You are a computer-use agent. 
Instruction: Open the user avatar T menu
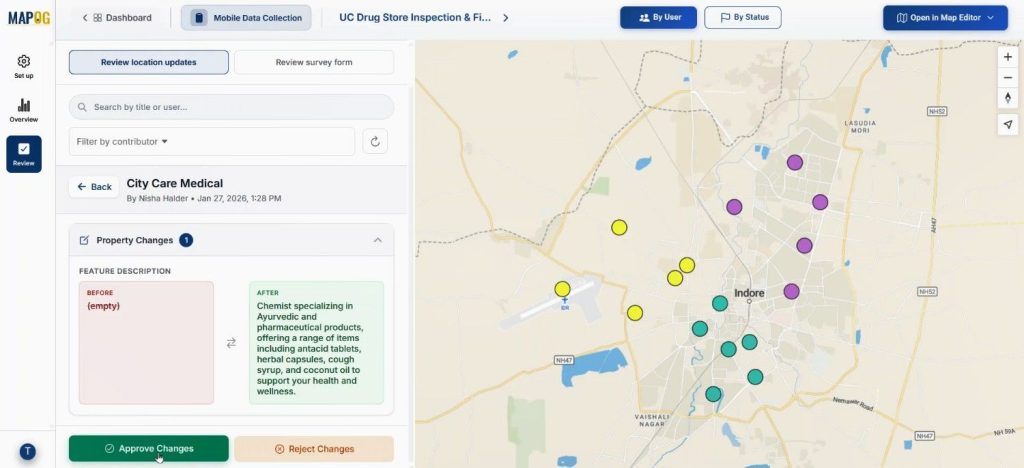click(27, 451)
